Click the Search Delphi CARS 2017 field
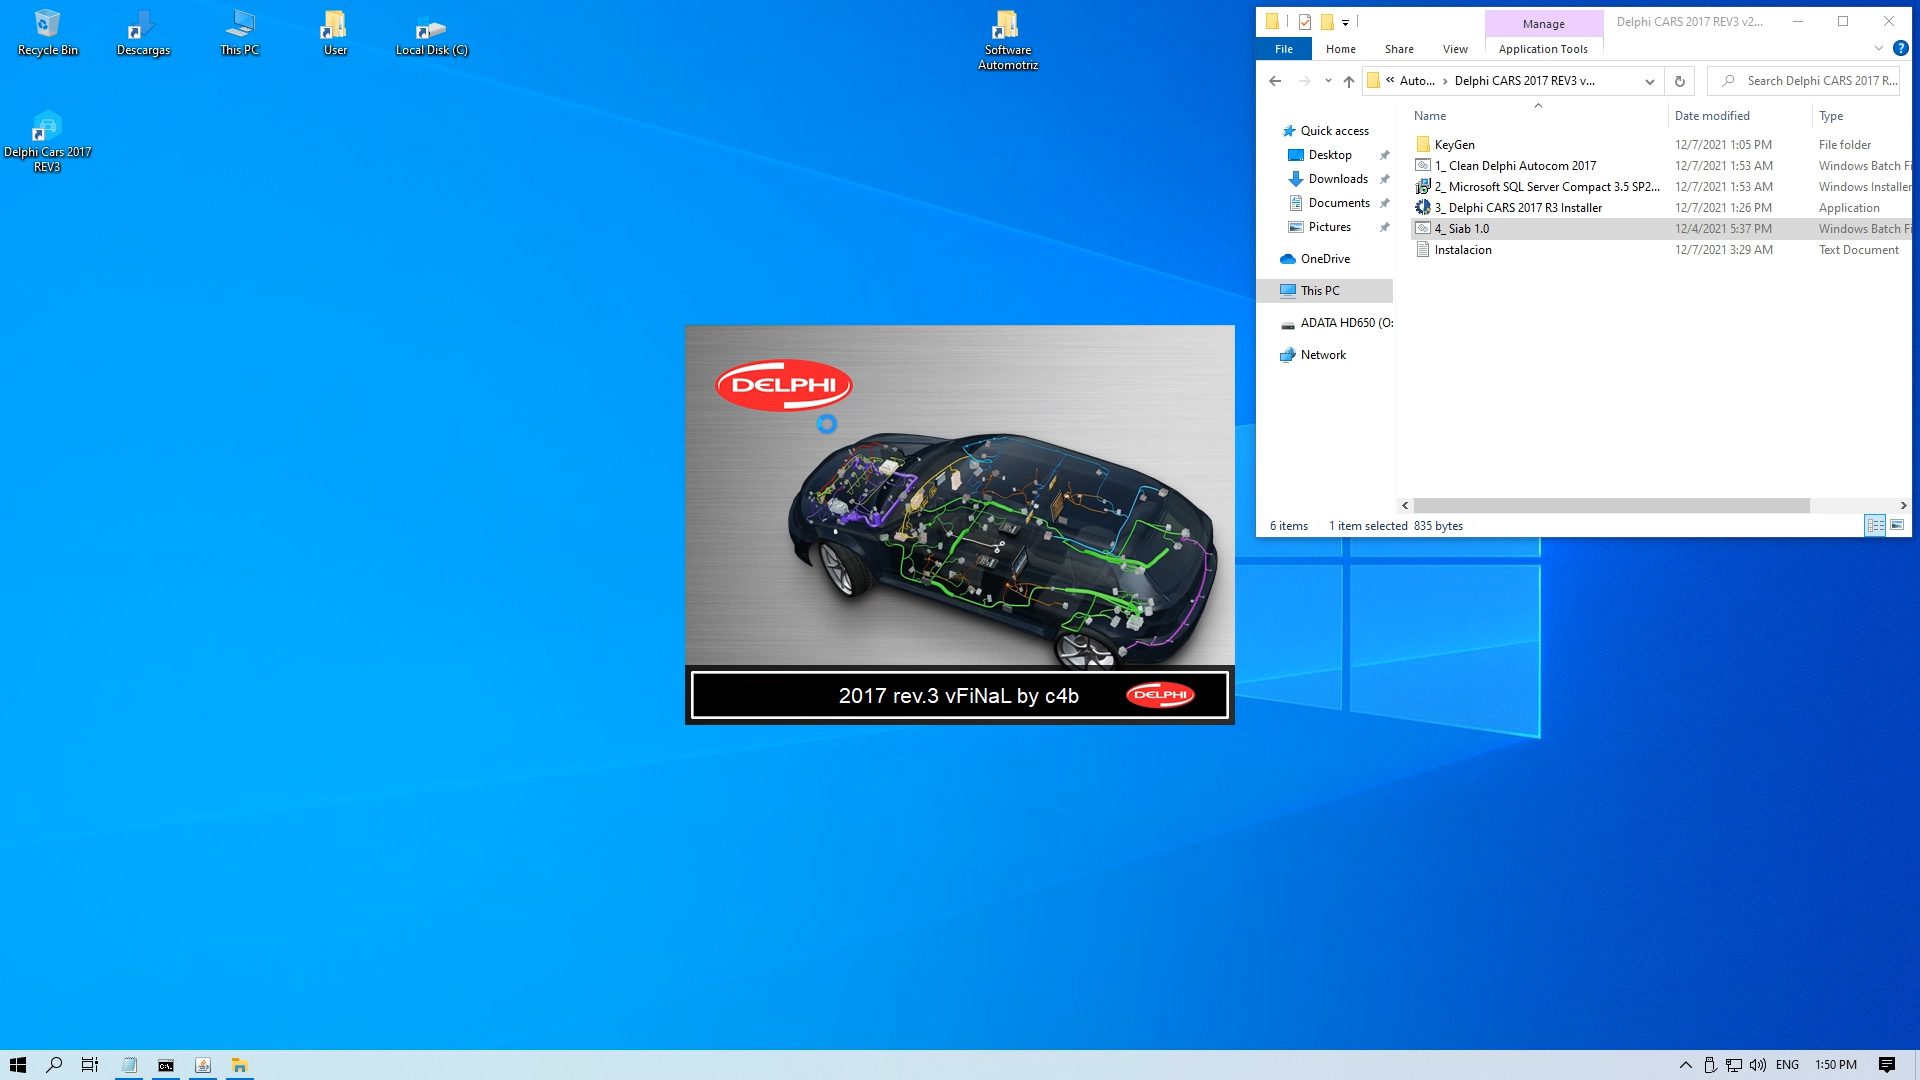This screenshot has height=1080, width=1920. [x=1810, y=80]
